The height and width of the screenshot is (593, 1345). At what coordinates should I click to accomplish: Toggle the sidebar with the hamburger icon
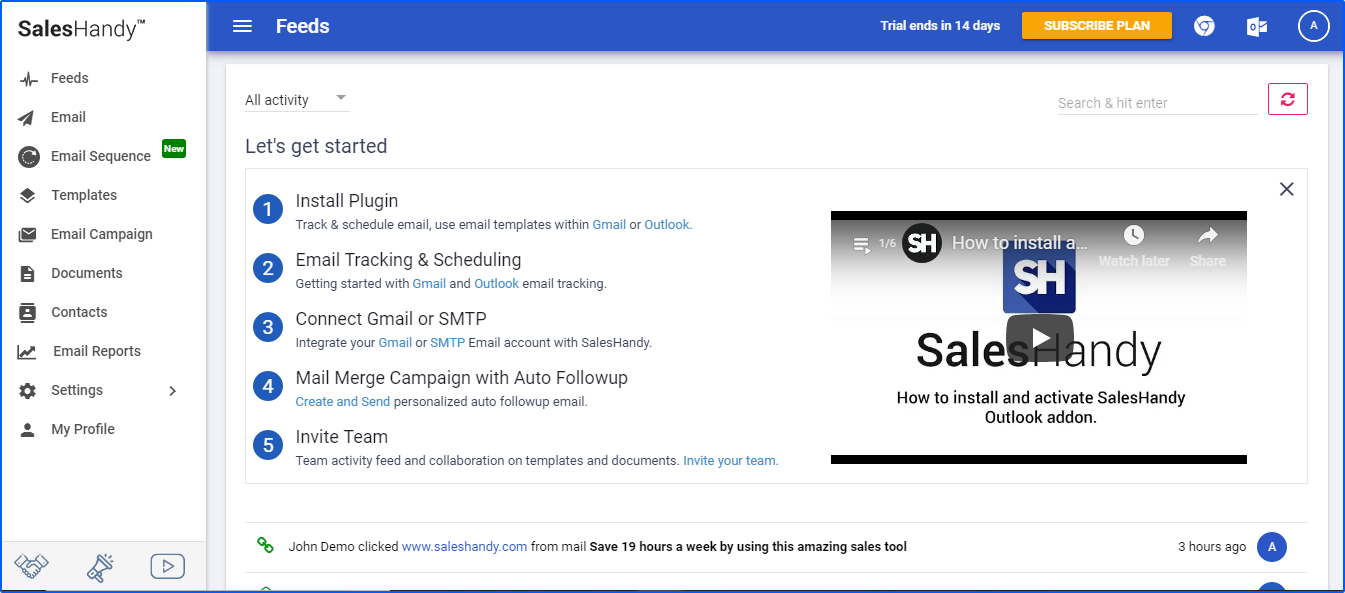tap(242, 26)
